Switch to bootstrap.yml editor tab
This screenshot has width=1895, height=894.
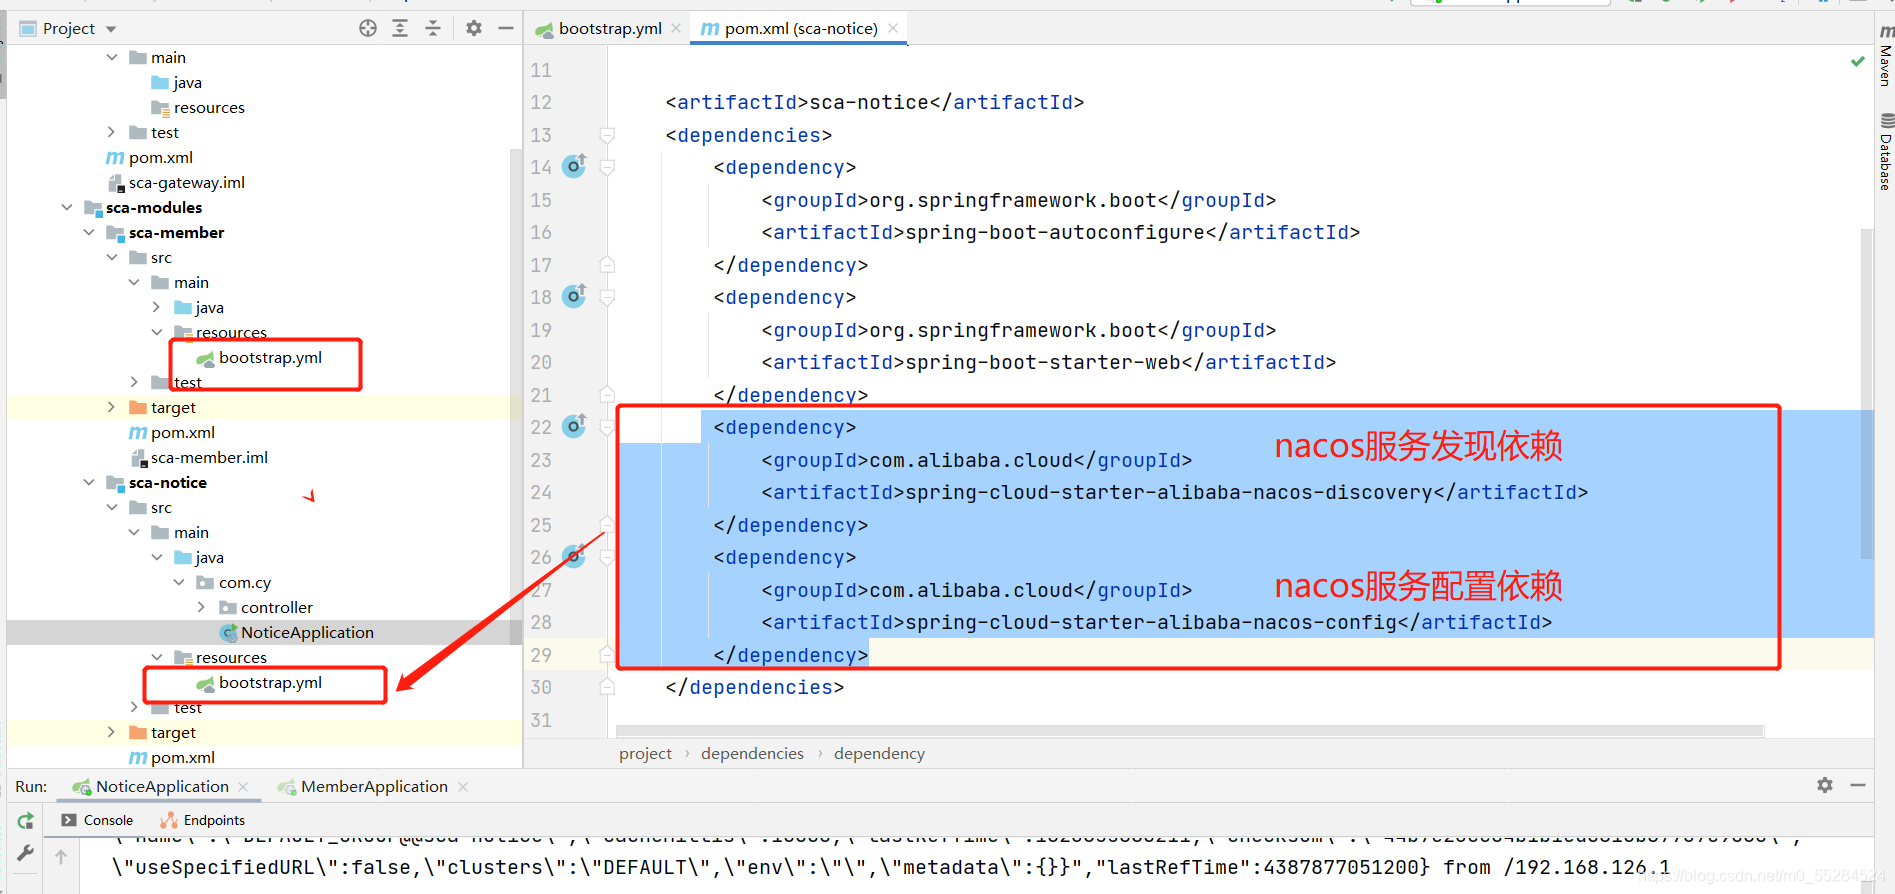click(x=600, y=28)
